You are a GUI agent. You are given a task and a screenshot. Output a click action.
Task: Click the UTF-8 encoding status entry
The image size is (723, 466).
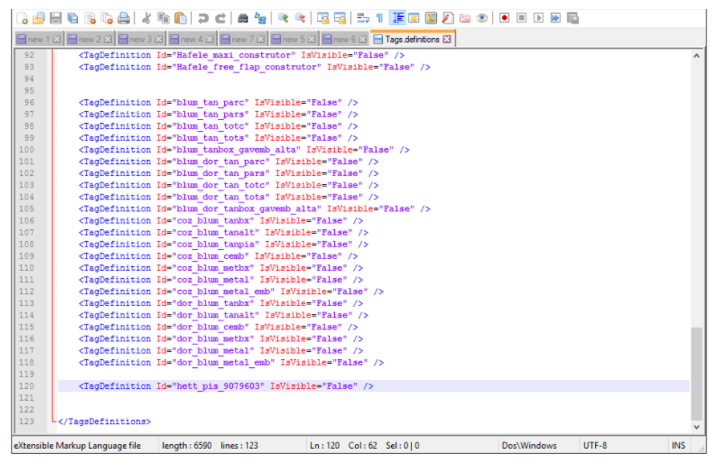tap(595, 446)
